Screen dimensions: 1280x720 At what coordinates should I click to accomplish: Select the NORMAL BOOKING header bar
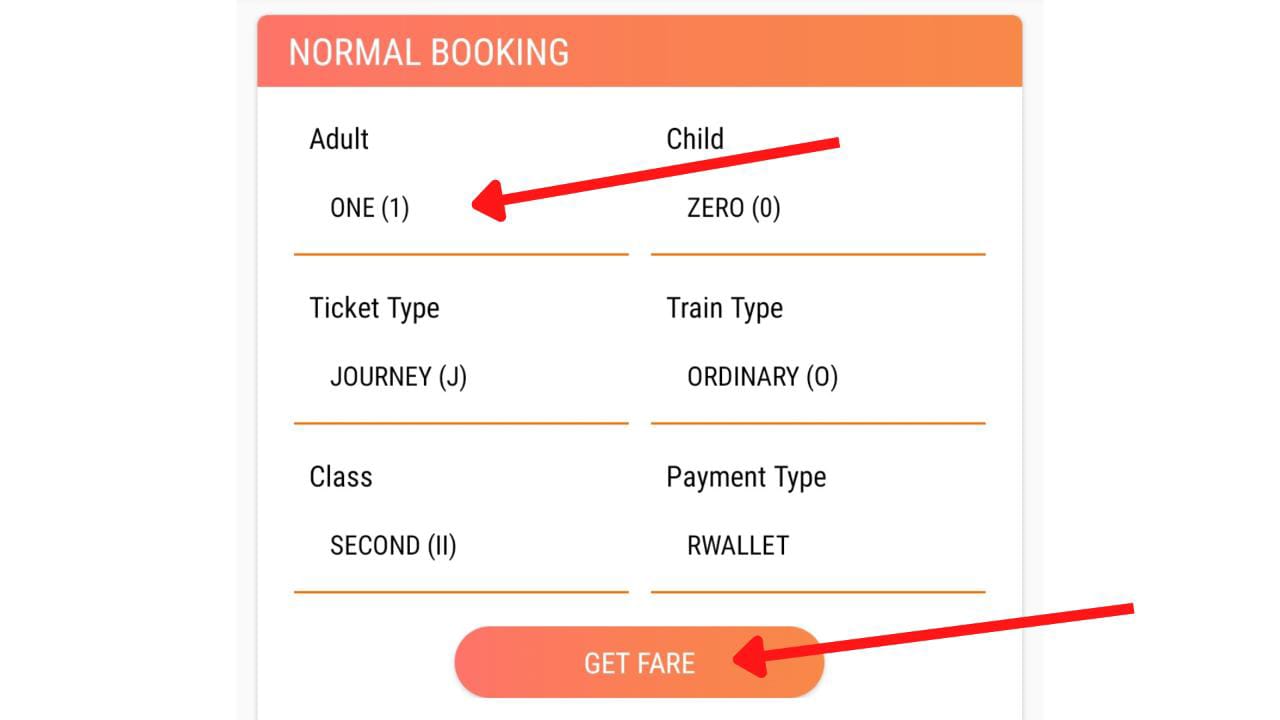640,51
